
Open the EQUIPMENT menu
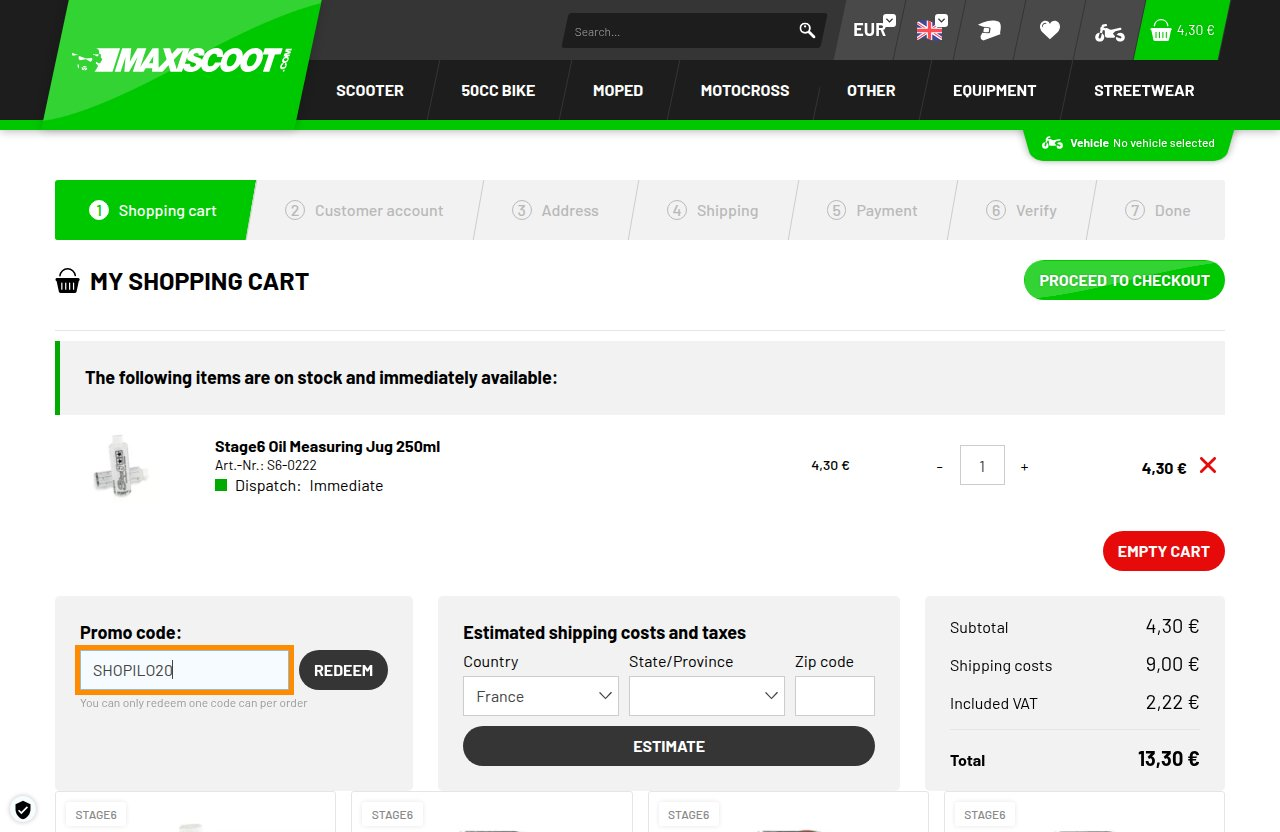coord(994,90)
